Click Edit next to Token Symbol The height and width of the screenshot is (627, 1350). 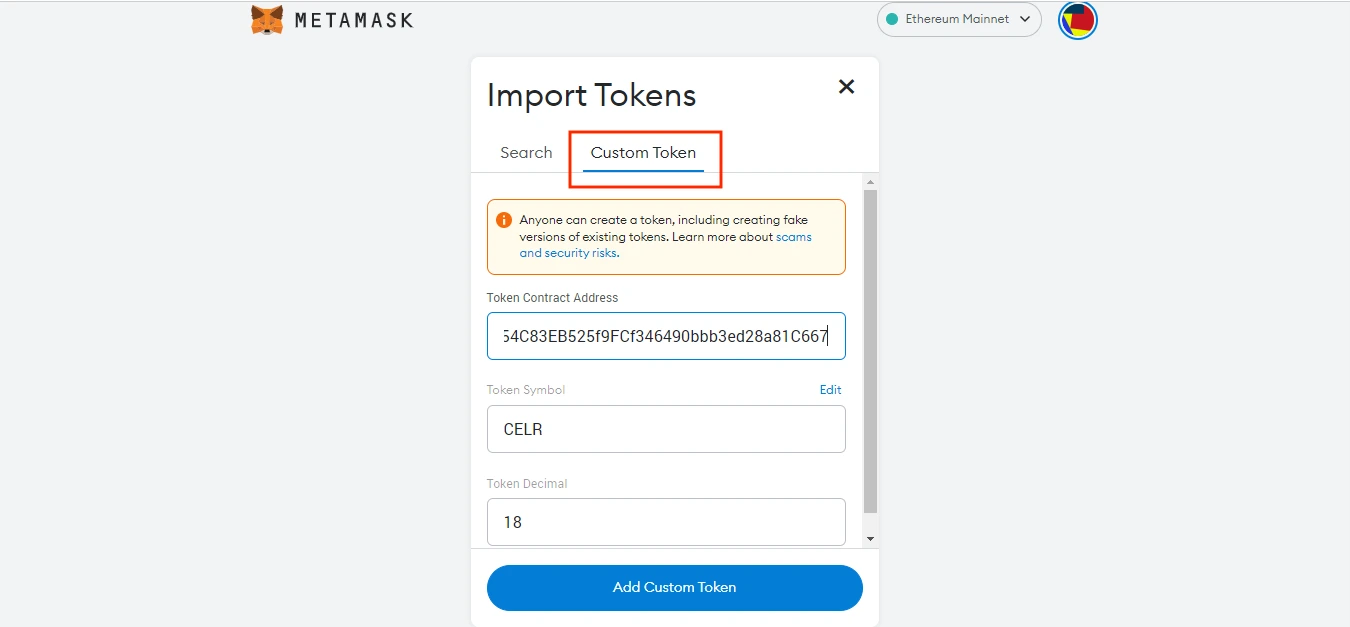(831, 390)
